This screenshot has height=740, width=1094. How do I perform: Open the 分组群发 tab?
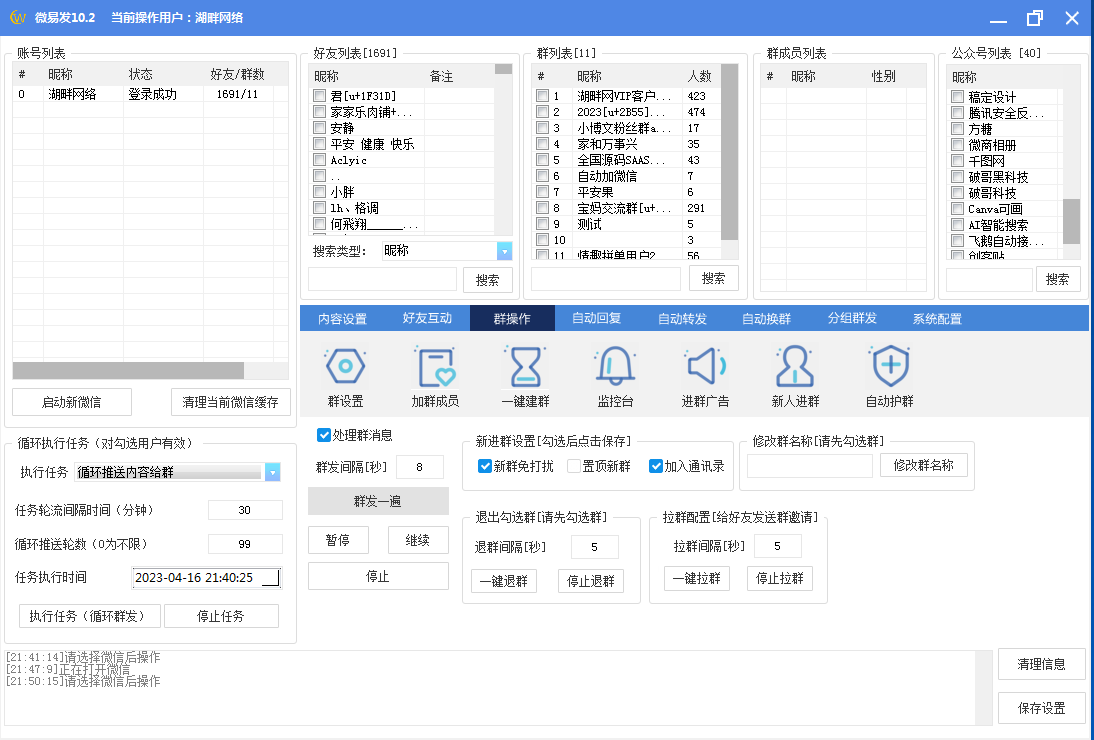pyautogui.click(x=852, y=319)
